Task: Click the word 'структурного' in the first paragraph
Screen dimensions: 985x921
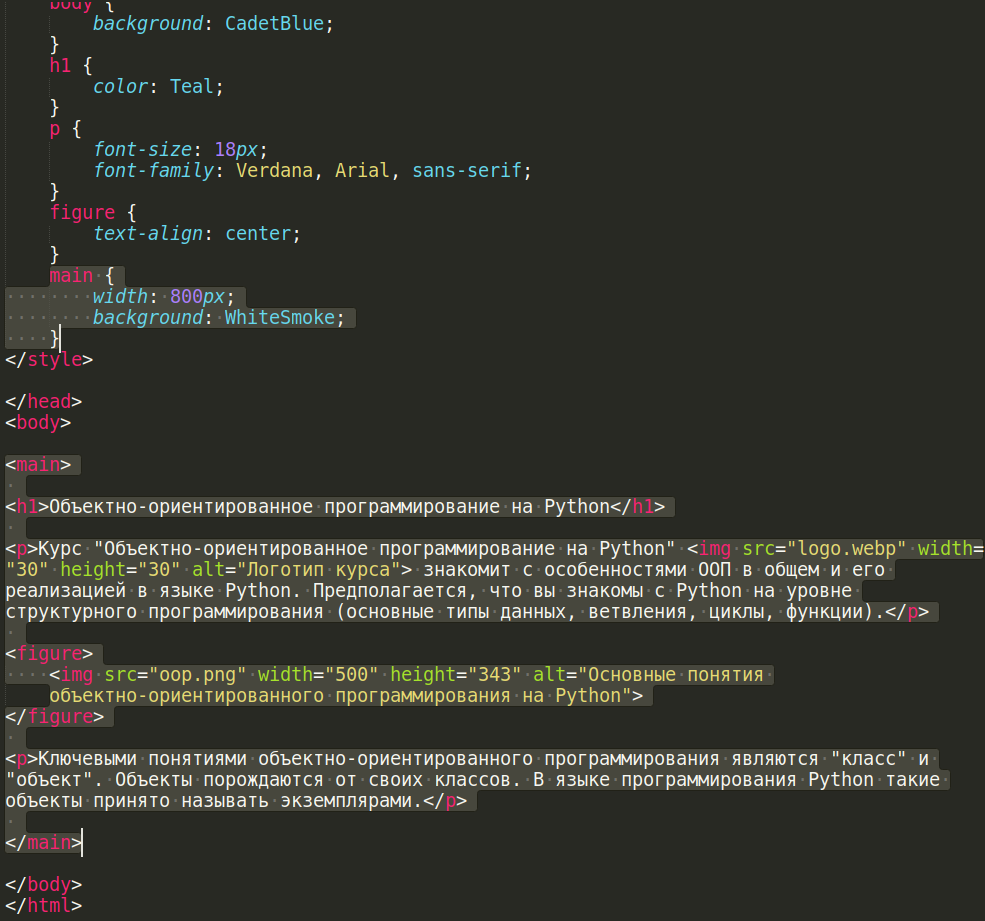Action: click(71, 612)
